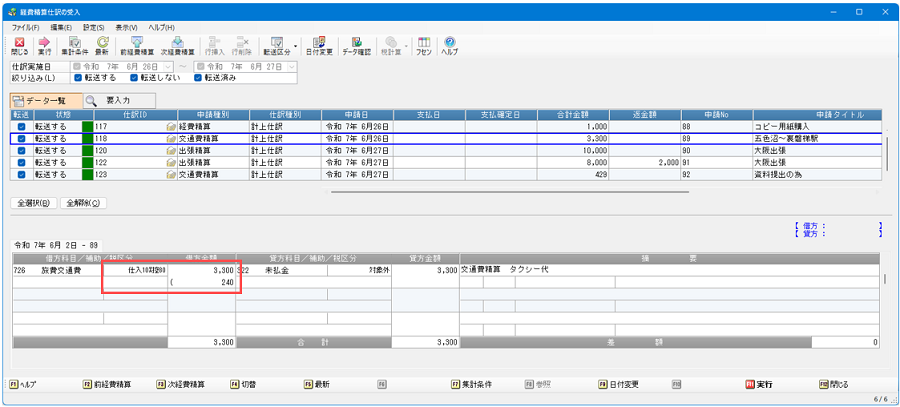Switch to the データ一覧 tab
Screen dimensions: 900x407
point(46,101)
